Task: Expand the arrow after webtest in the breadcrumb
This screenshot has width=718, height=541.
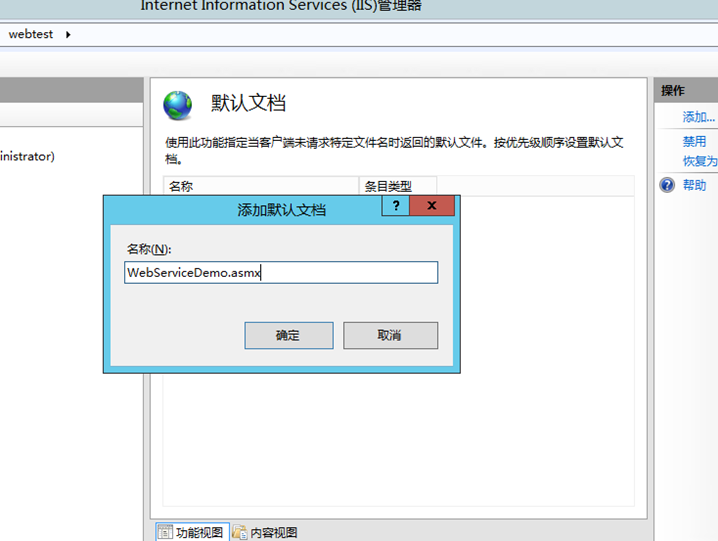Action: 68,34
